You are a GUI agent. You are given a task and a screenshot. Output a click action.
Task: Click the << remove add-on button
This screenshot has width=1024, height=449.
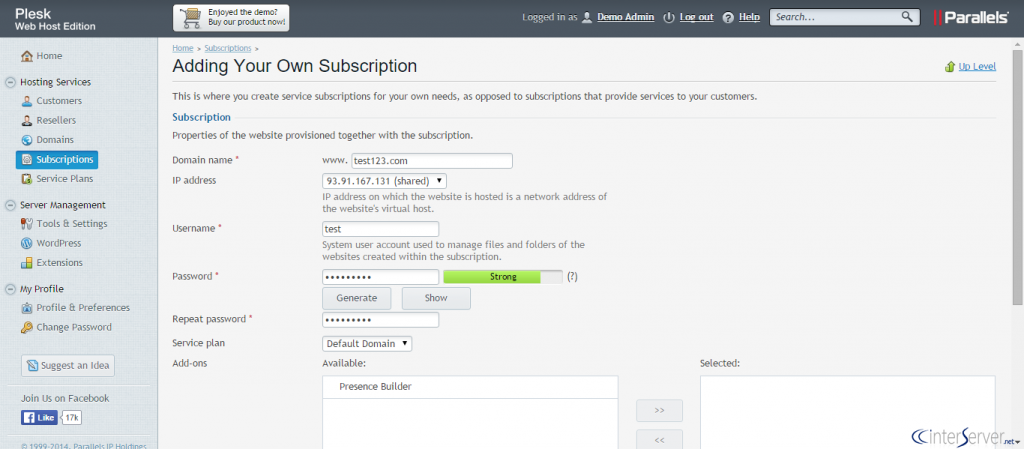[x=660, y=440]
